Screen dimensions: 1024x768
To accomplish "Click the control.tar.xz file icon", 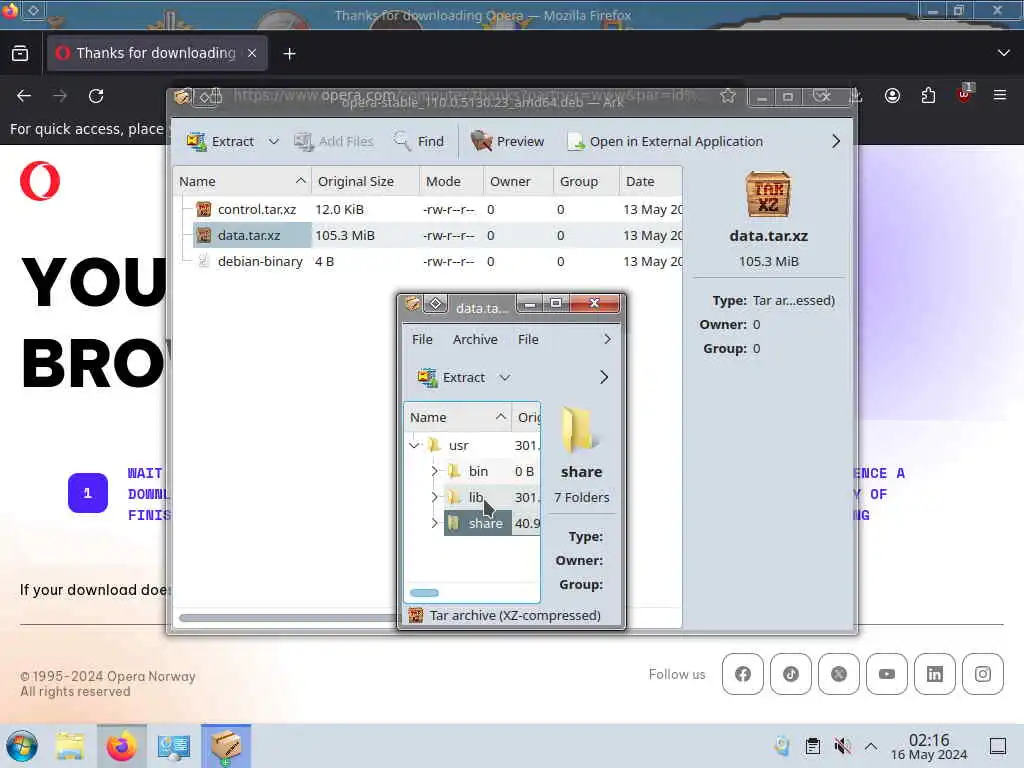I will click(204, 210).
